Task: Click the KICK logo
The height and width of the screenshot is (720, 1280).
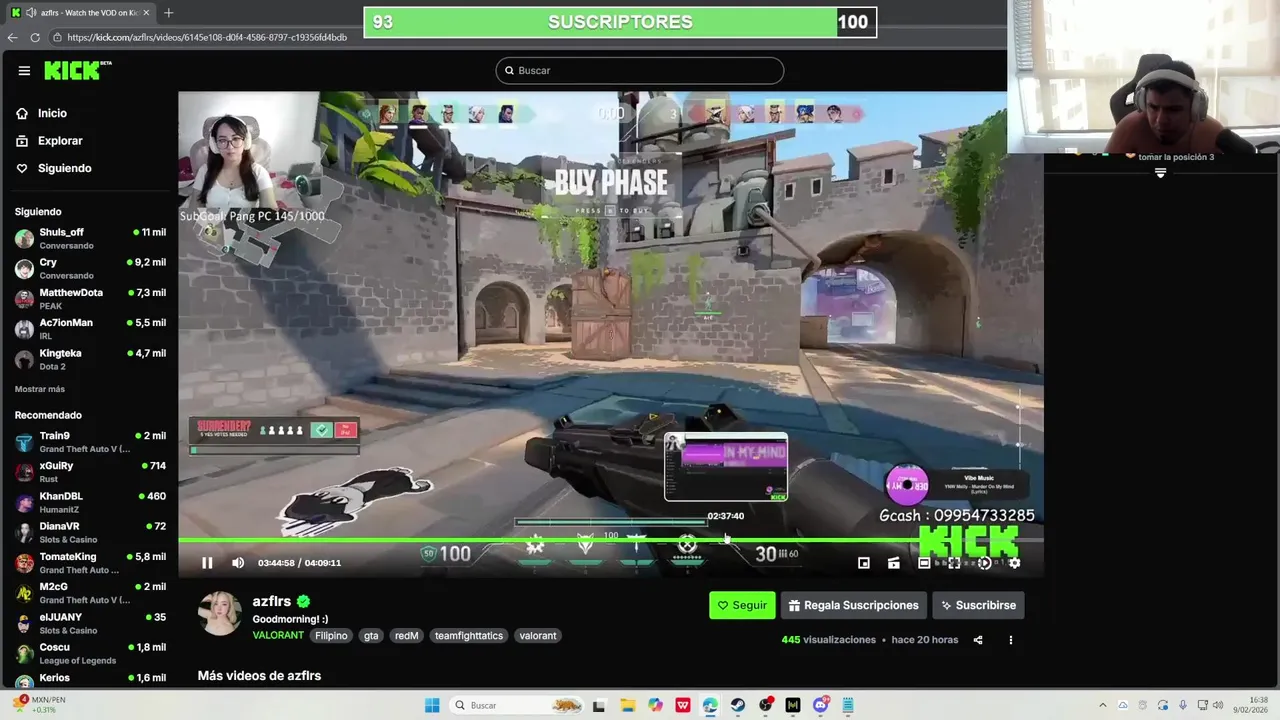Action: click(x=77, y=70)
